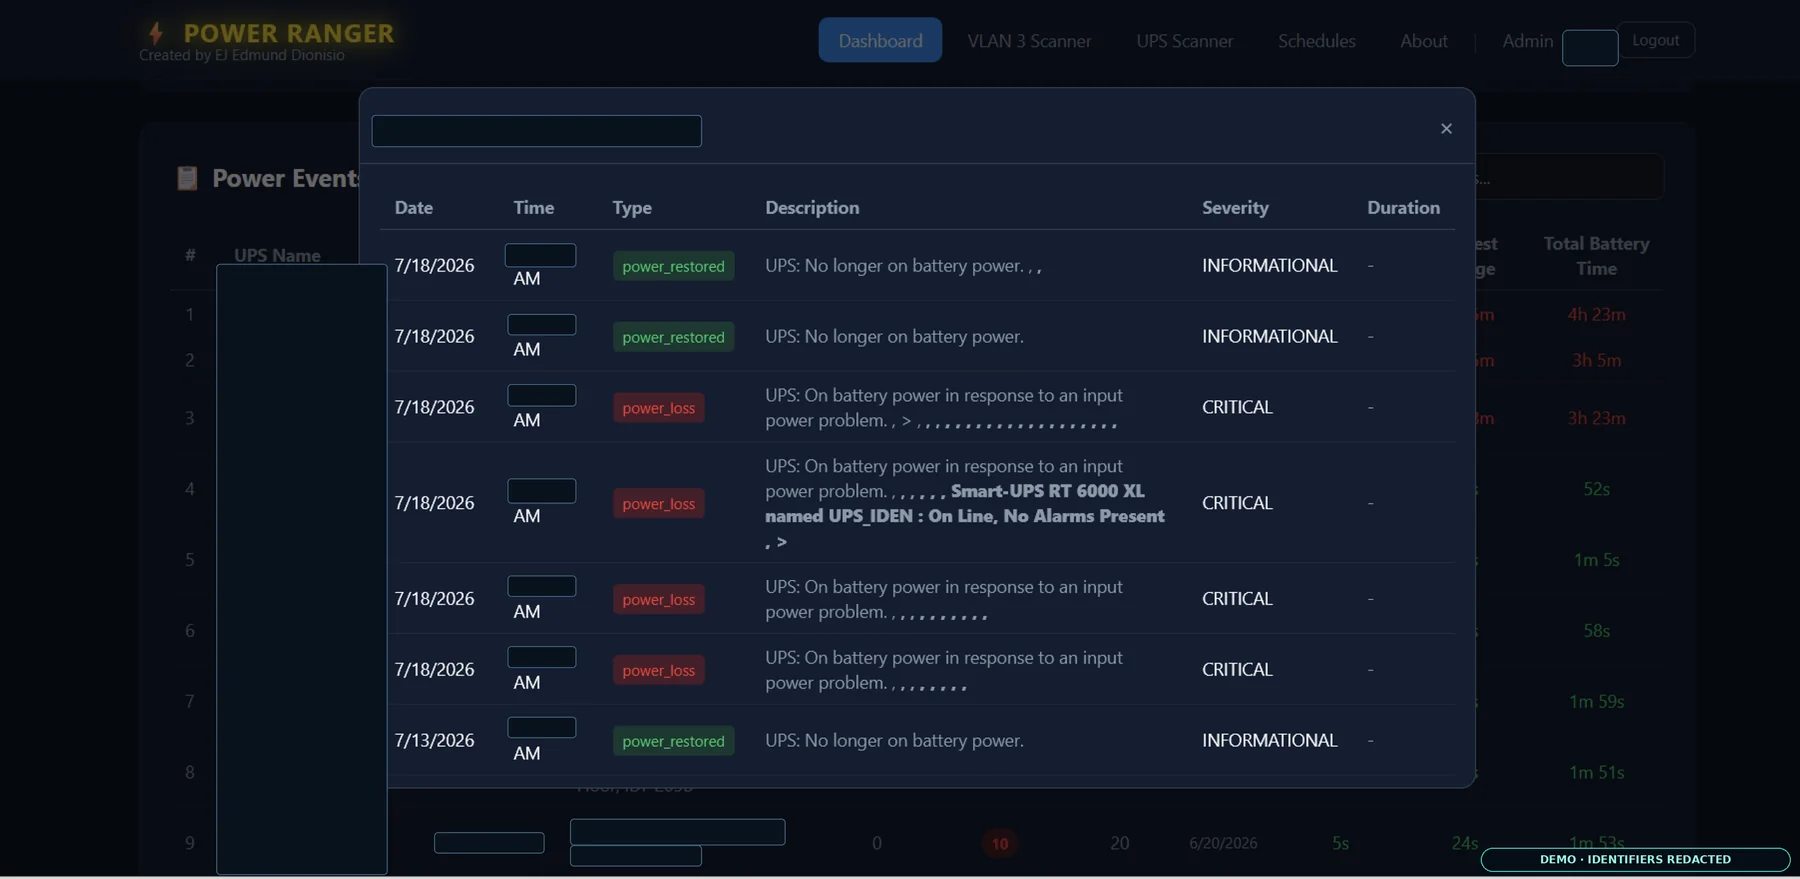
Task: Go to the Schedules tab
Action: point(1316,41)
